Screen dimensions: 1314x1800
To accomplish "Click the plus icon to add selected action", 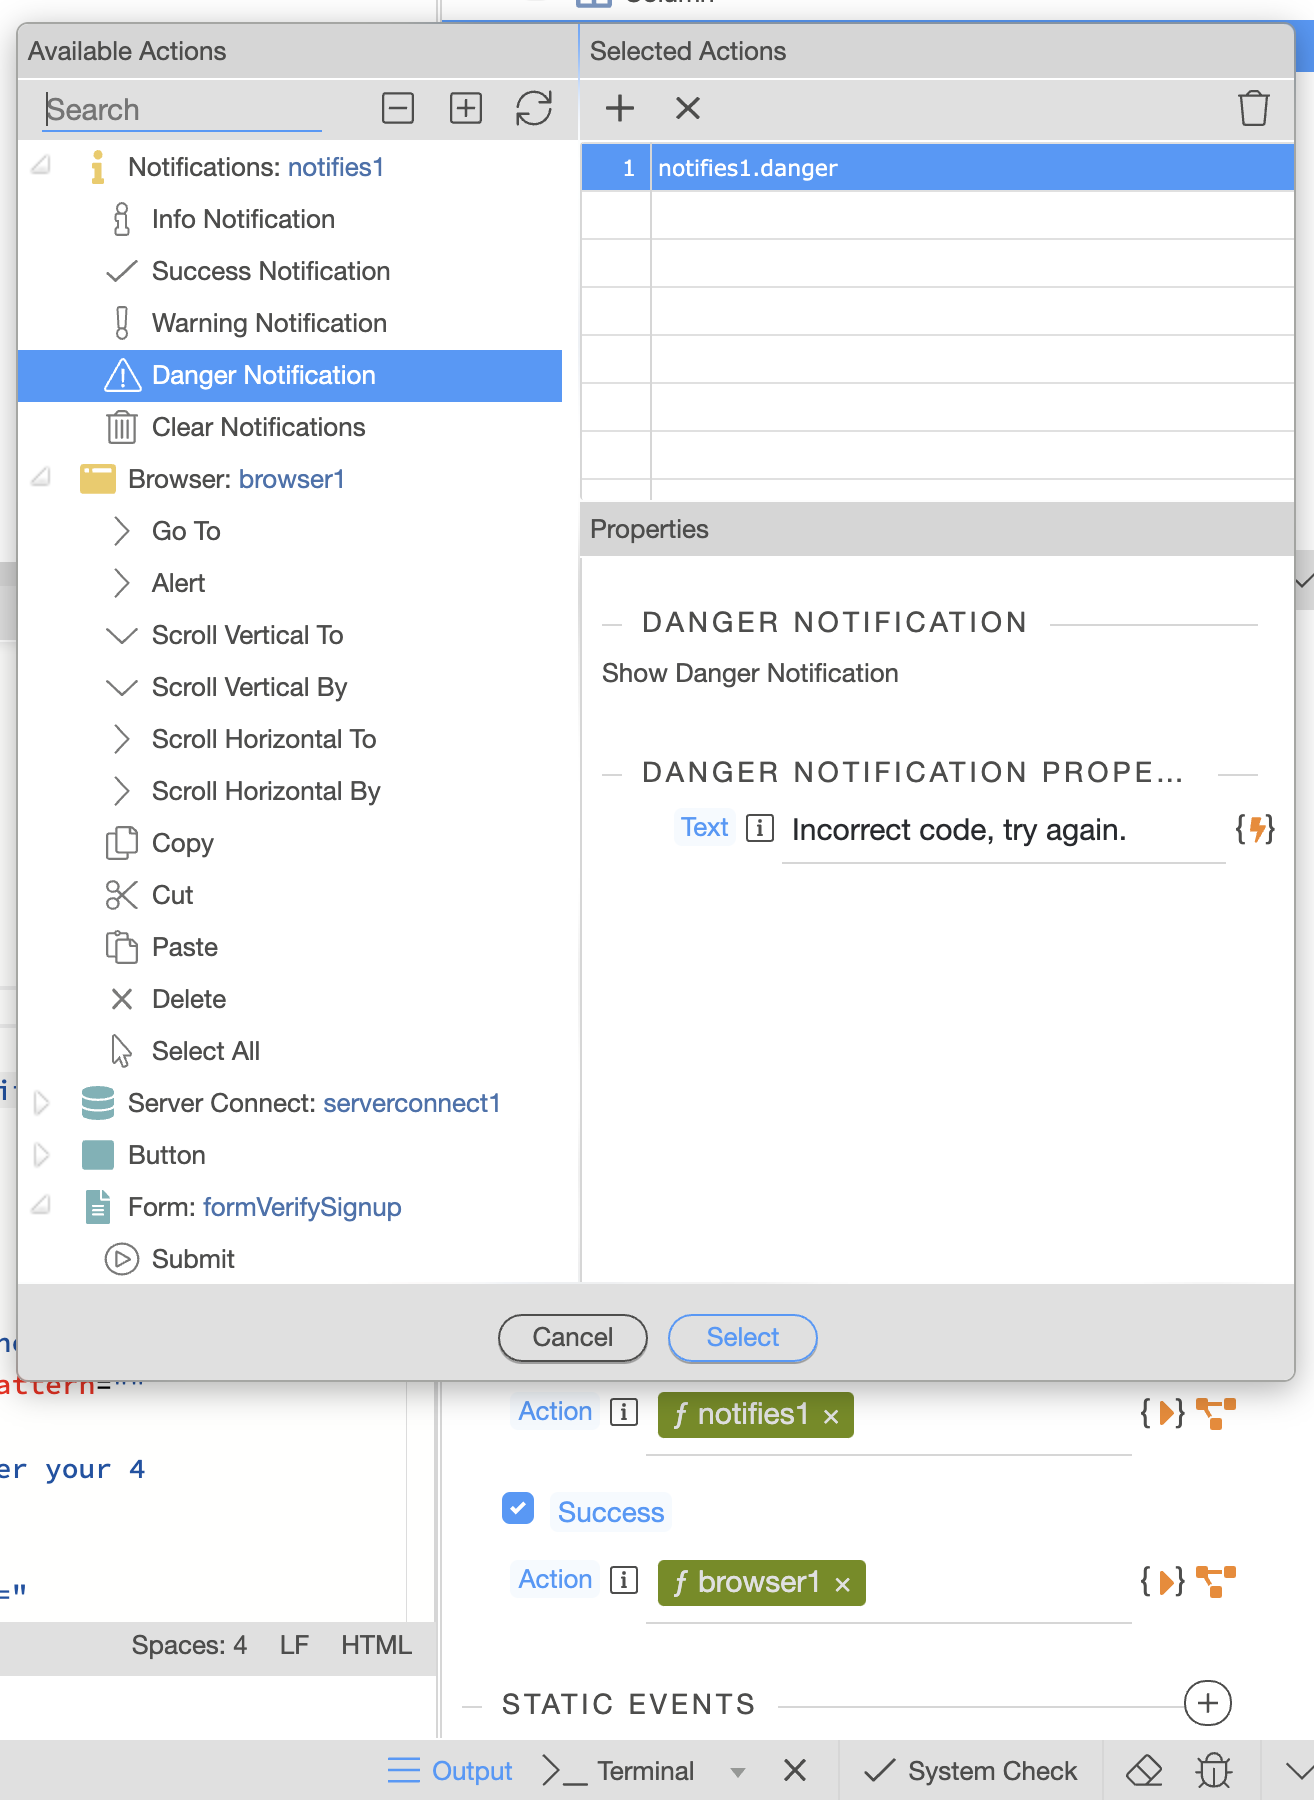I will tap(620, 108).
